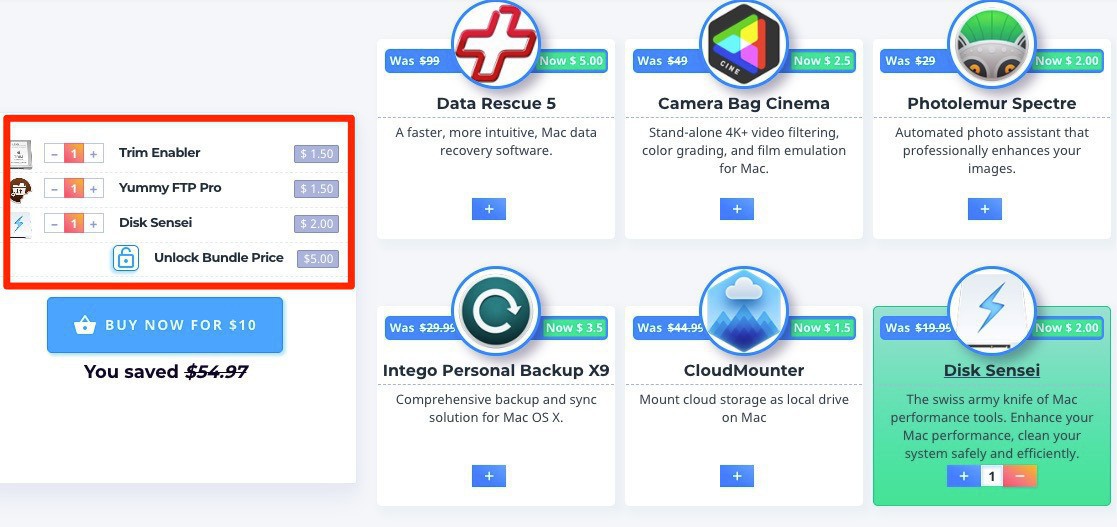Screen dimensions: 1117x527
Task: Decrease Trim Enabler quantity in cart
Action: point(54,153)
